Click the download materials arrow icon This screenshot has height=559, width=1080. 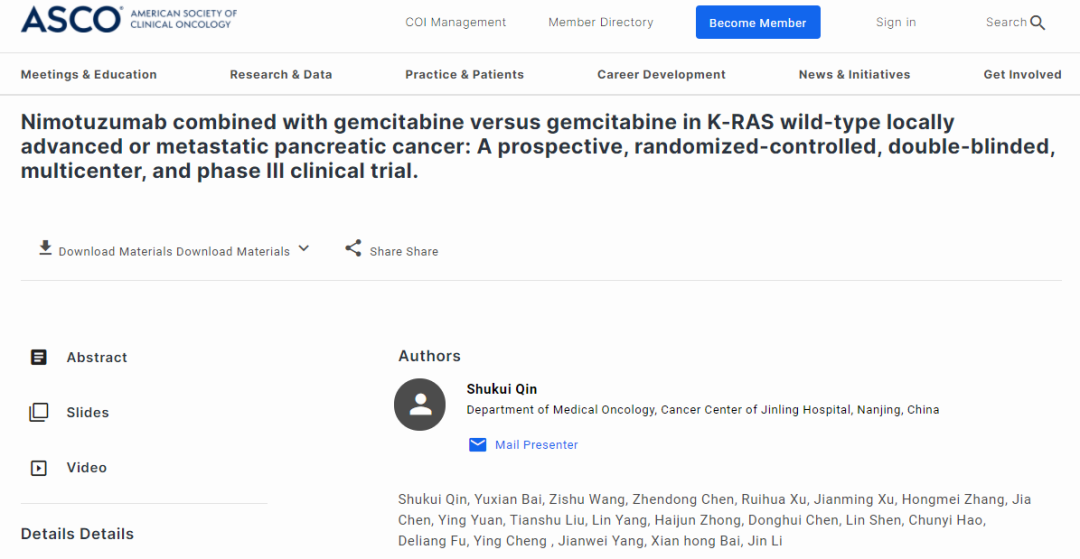[x=45, y=248]
